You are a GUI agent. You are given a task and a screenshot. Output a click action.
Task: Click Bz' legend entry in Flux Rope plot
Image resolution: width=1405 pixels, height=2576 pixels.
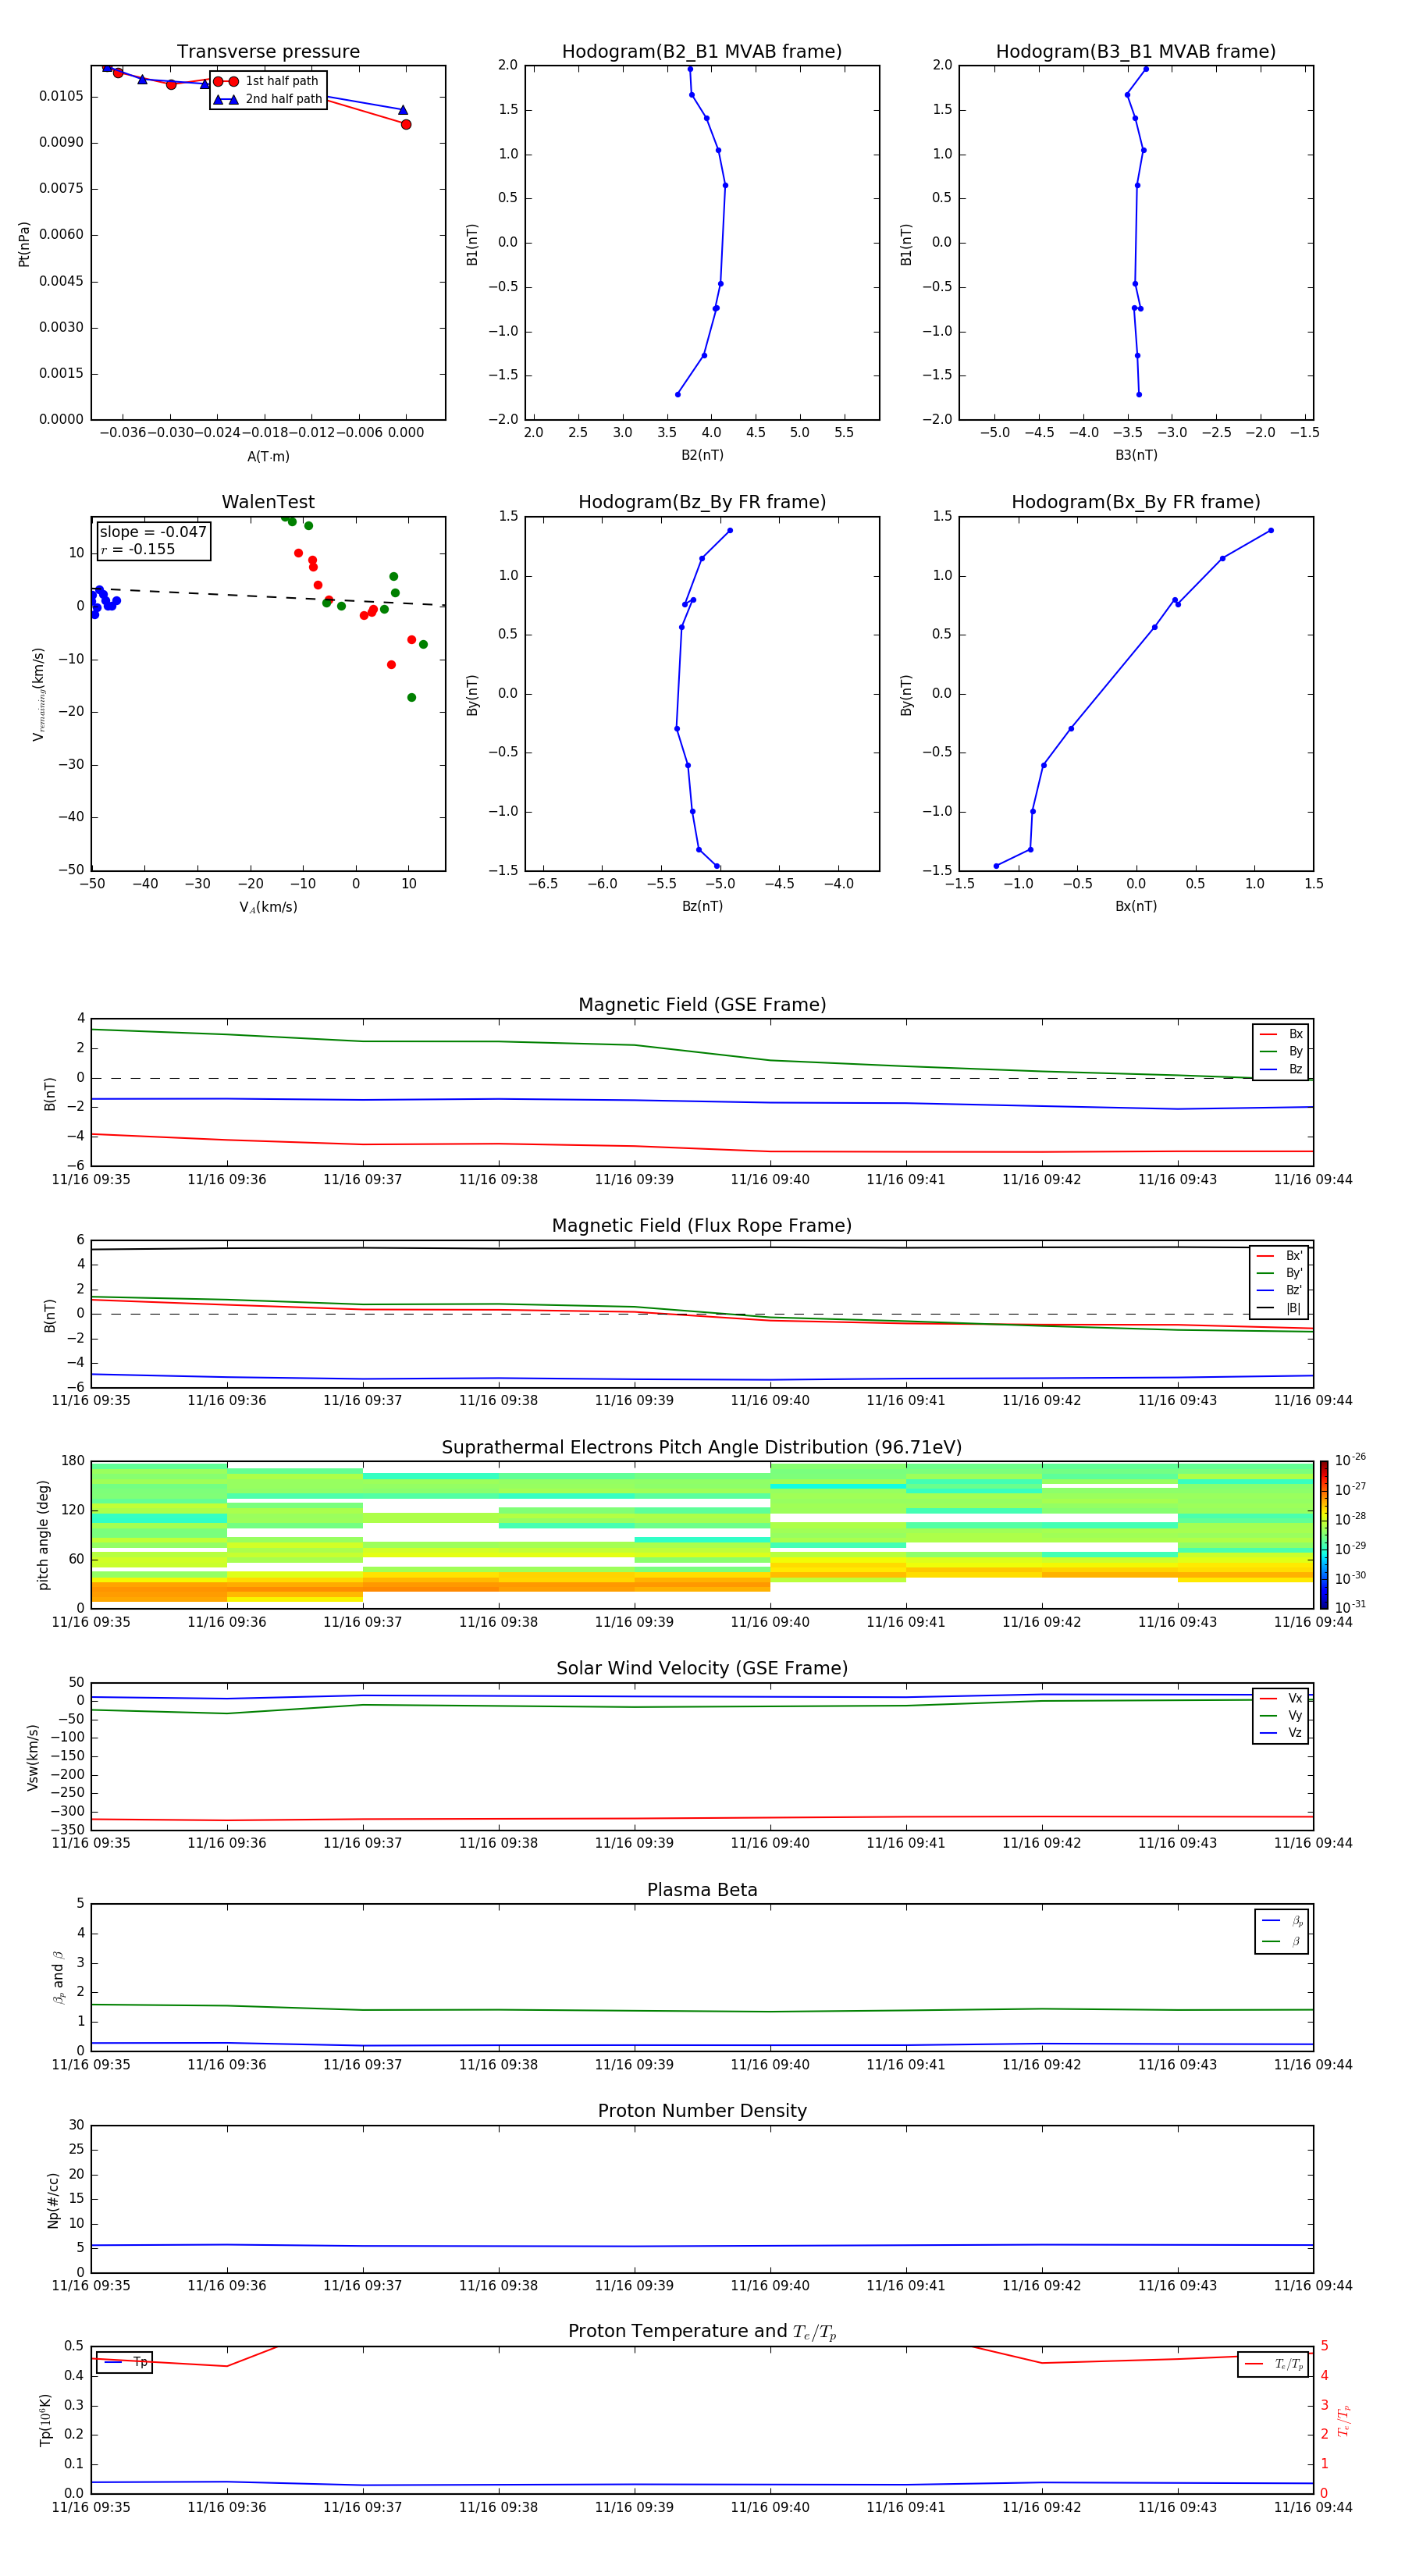(x=1280, y=1290)
